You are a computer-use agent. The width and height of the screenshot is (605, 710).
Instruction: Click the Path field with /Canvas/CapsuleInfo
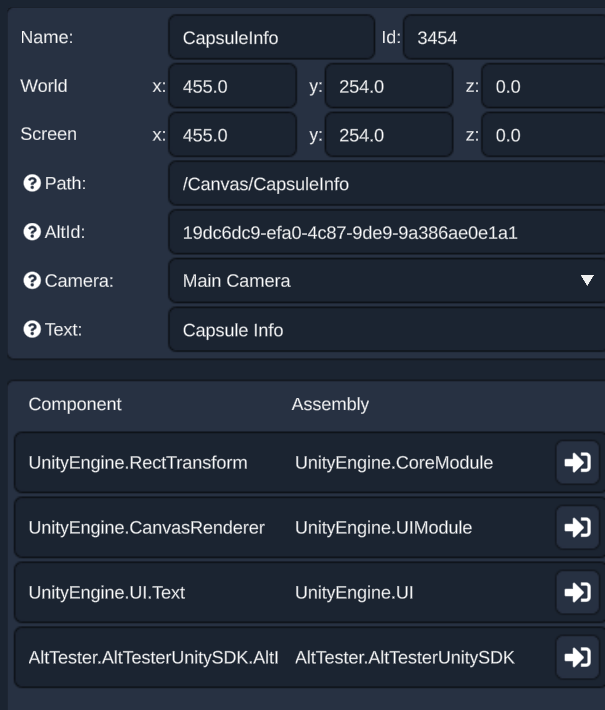point(387,184)
